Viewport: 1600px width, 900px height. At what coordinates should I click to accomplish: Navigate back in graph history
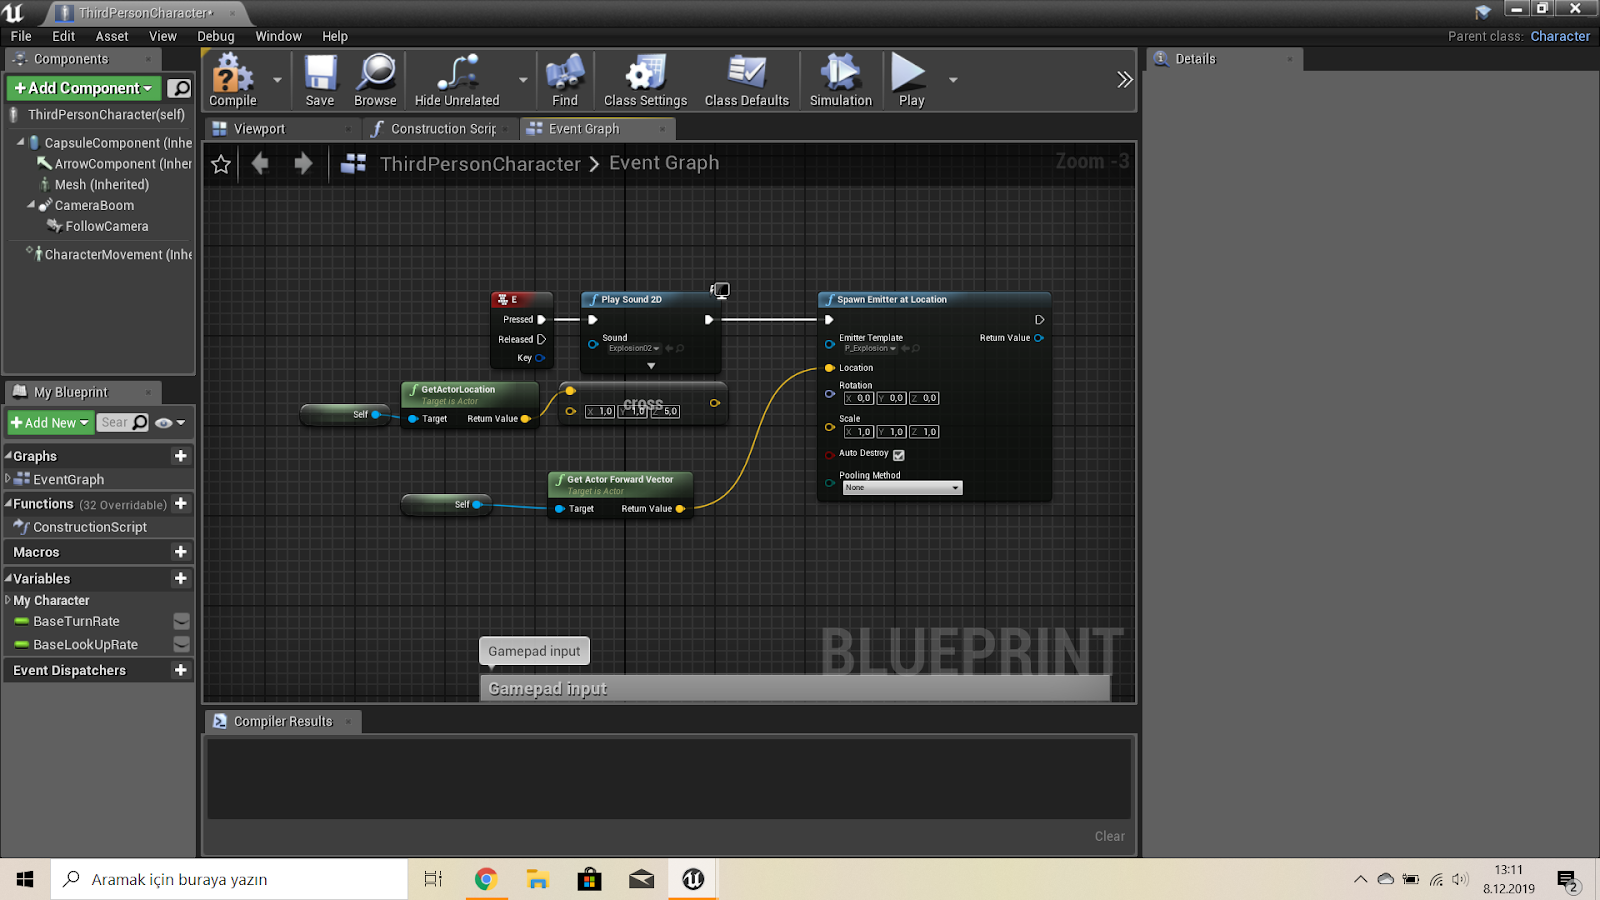coord(260,163)
